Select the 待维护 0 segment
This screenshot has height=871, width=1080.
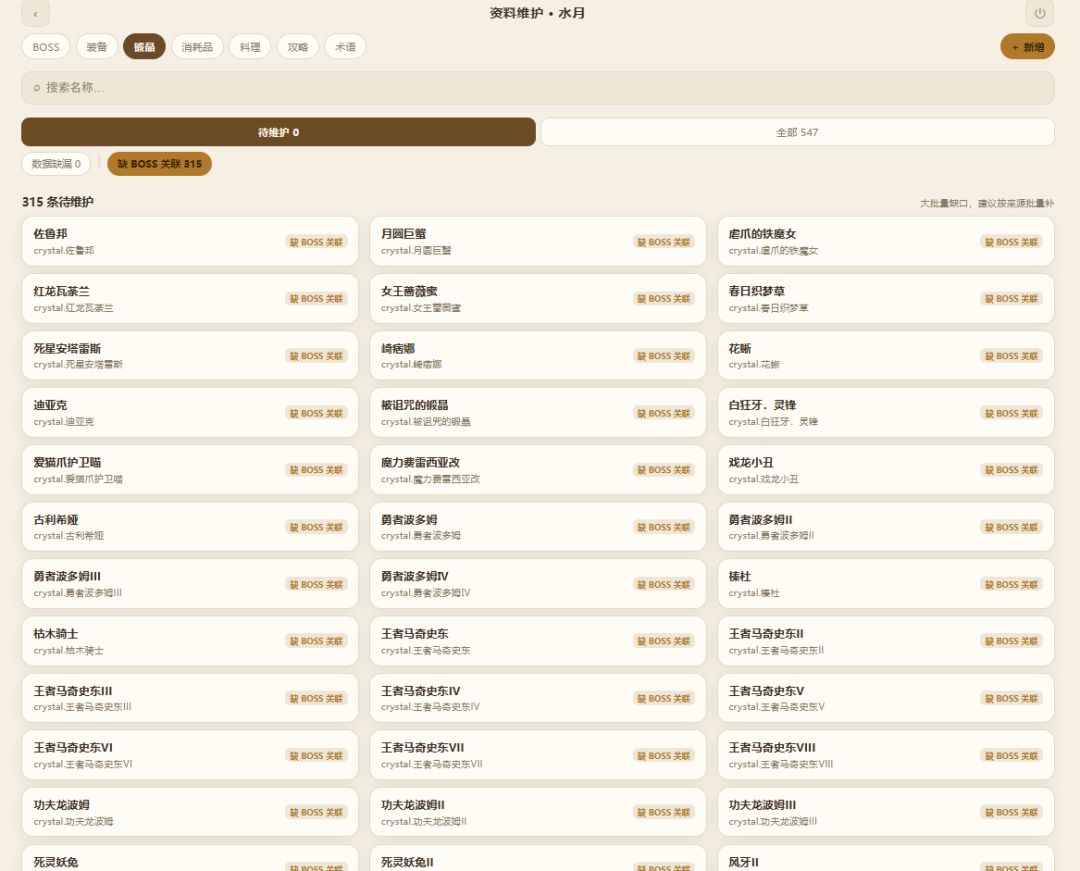click(278, 132)
